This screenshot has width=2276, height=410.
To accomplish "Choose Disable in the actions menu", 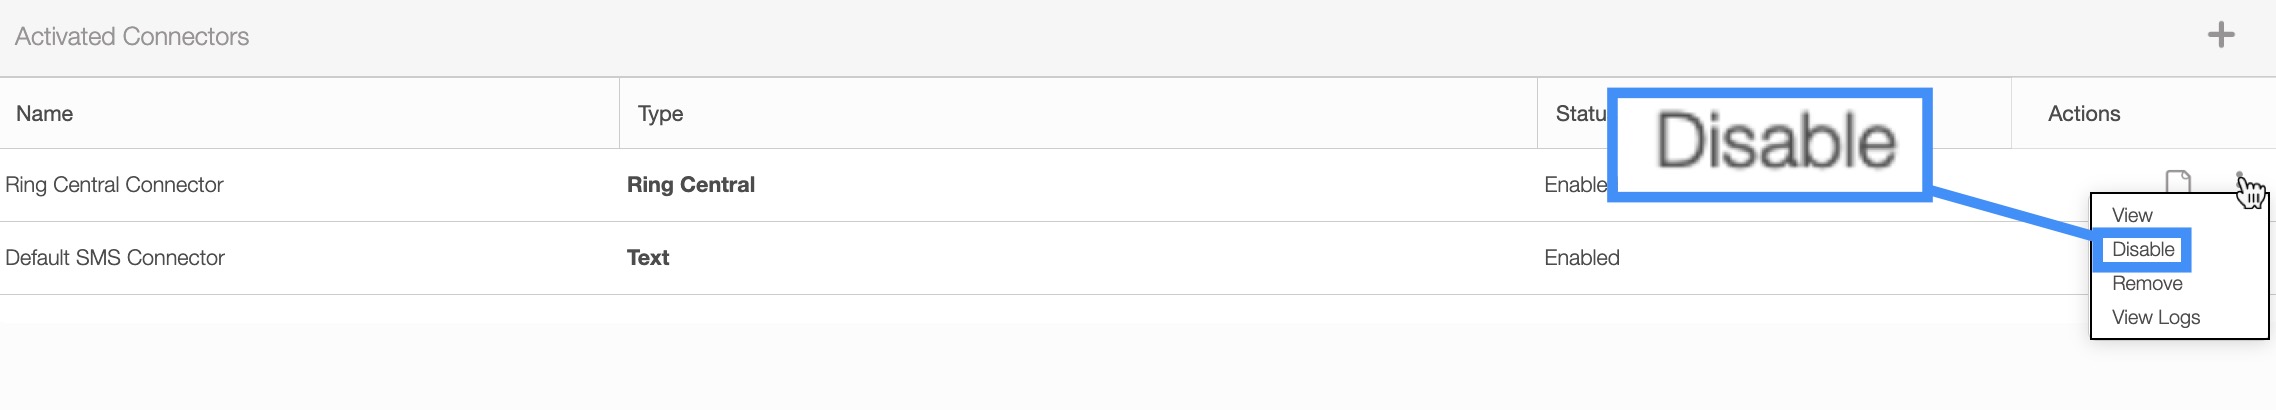I will [2143, 249].
